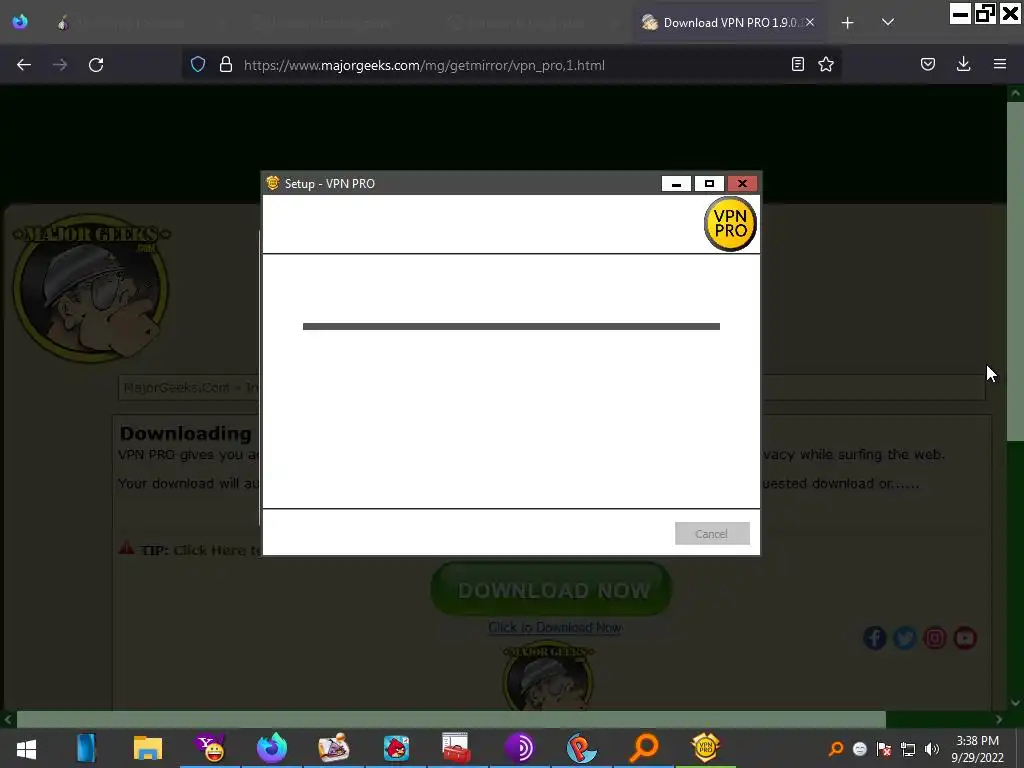
Task: Show site security lock information
Action: [226, 65]
